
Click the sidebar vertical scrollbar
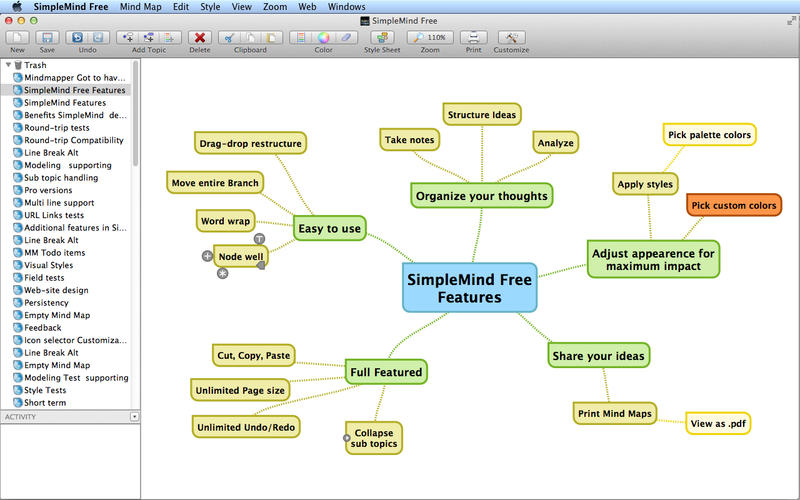point(136,113)
